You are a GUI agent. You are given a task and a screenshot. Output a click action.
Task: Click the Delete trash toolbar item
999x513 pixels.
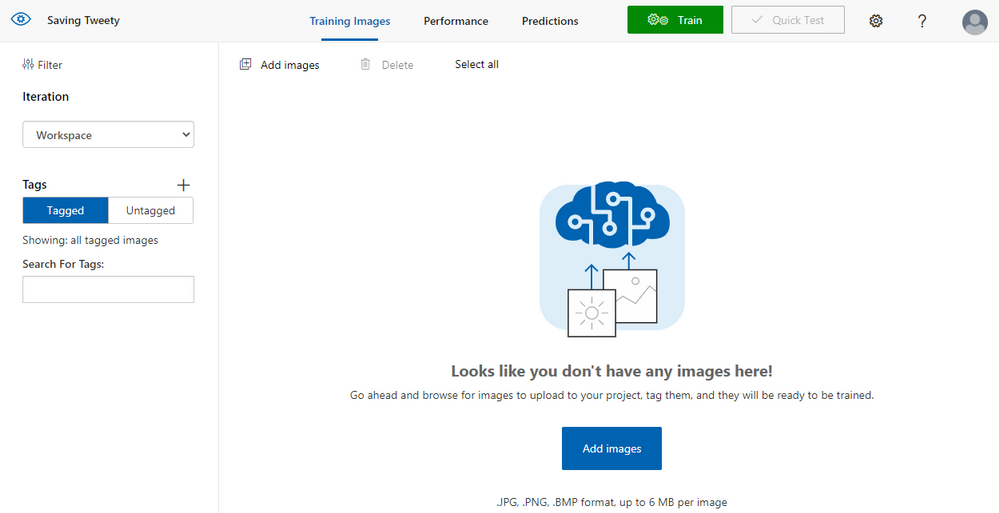pos(387,64)
